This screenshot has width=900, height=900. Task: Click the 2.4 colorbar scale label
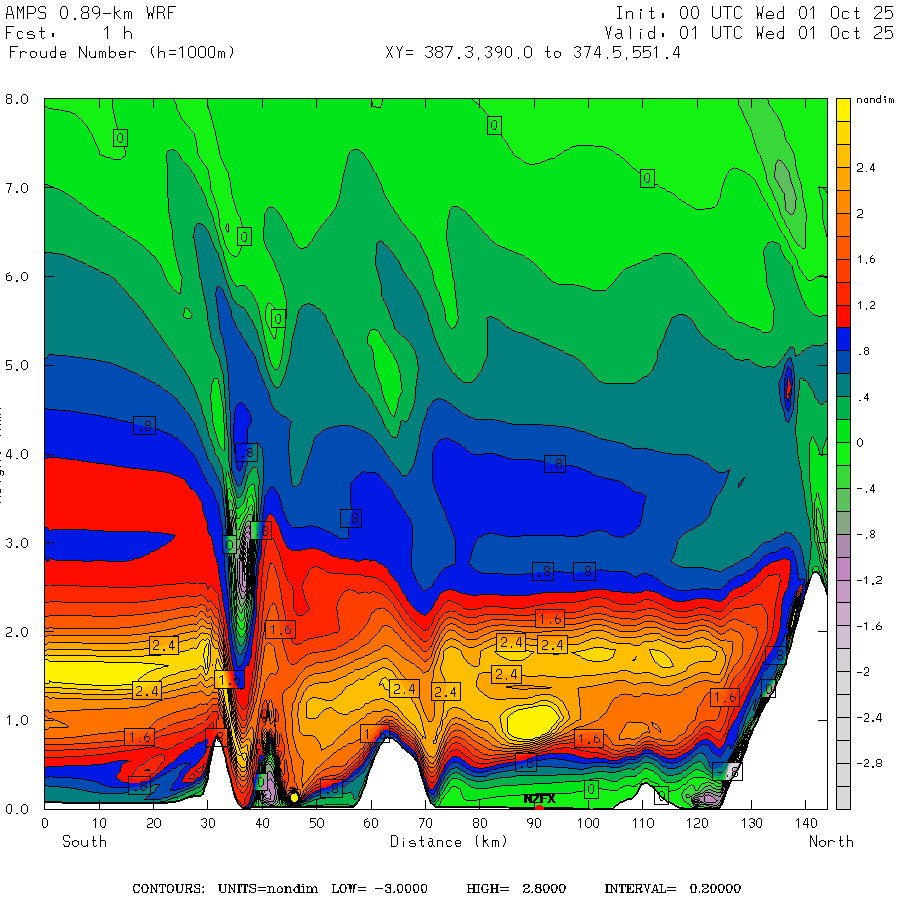[x=866, y=168]
